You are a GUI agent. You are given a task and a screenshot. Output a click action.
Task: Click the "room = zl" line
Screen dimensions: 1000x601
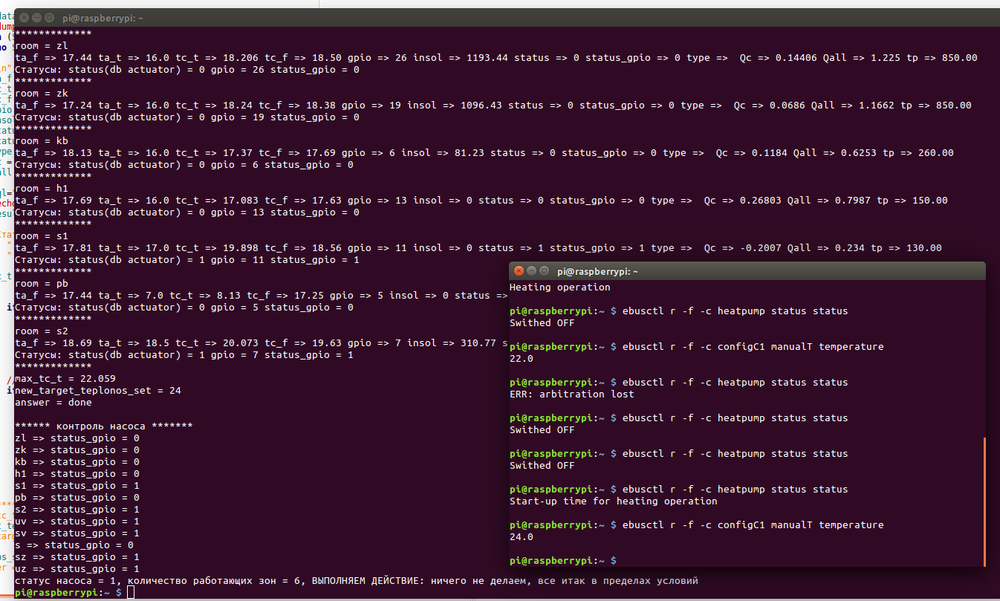pyautogui.click(x=41, y=46)
